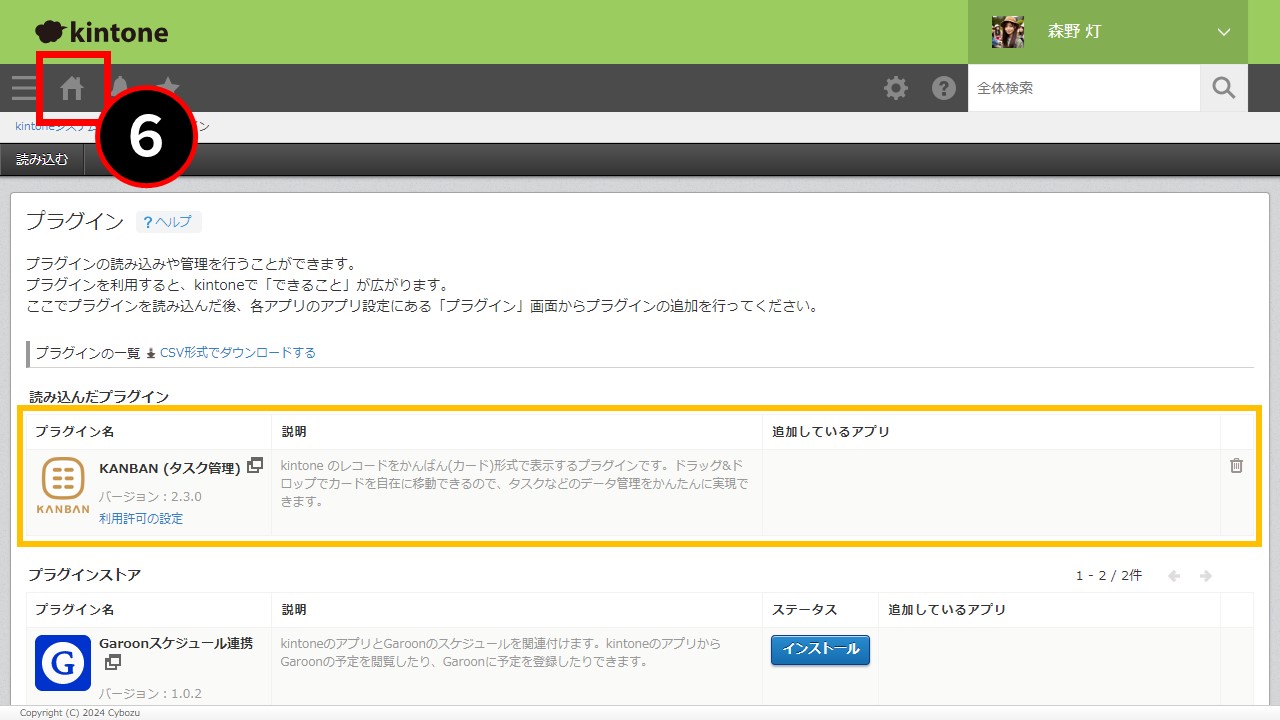Click the ステータス column header
Viewport: 1280px width, 720px height.
[x=805, y=610]
